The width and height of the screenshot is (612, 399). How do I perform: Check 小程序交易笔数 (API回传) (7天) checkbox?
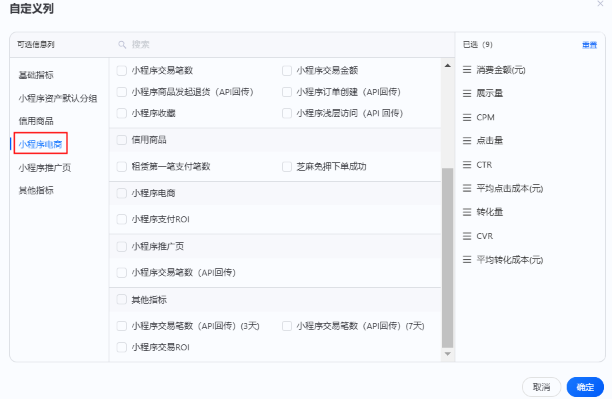[x=287, y=326]
